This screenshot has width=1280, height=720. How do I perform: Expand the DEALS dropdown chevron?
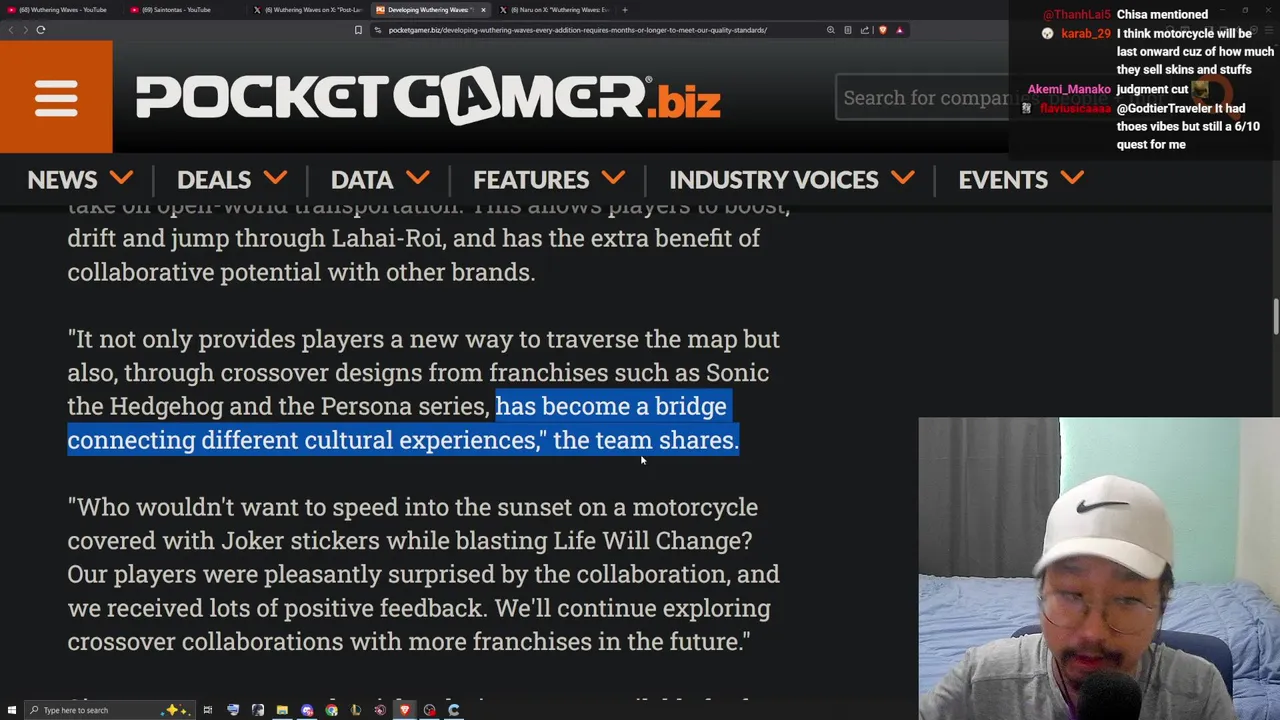[276, 179]
